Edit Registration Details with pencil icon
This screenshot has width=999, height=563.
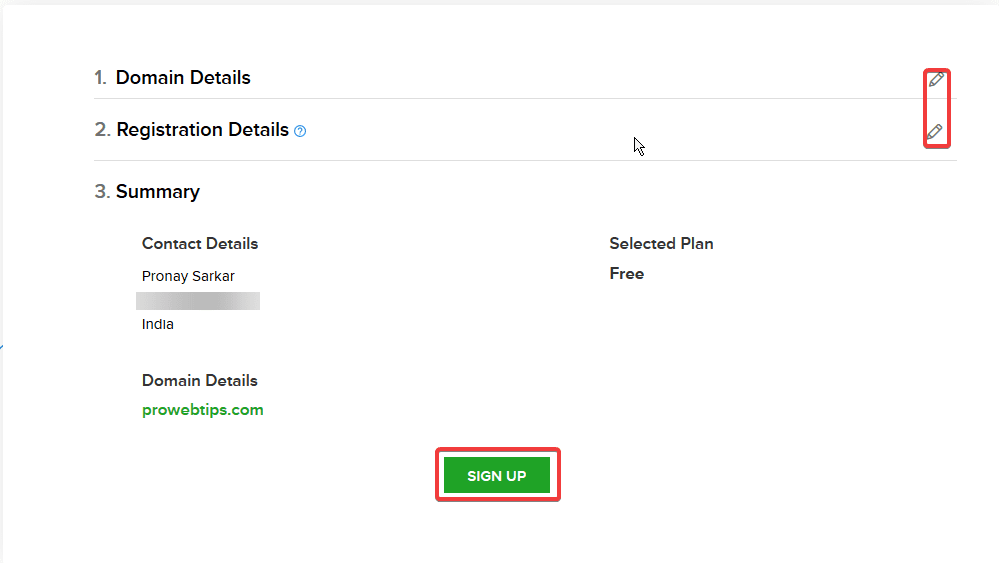click(x=935, y=132)
